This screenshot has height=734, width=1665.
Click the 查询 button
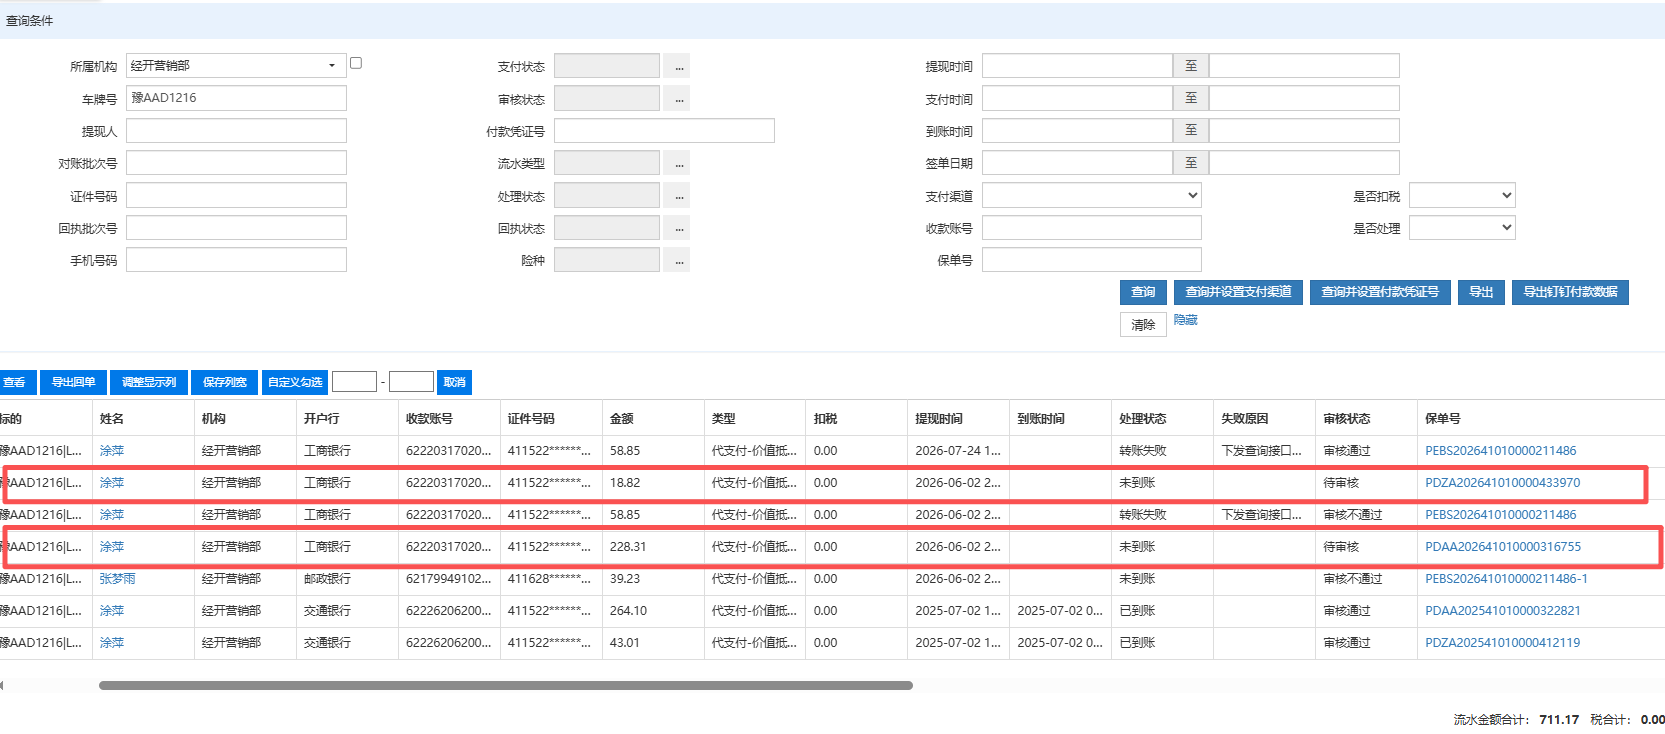click(1143, 292)
